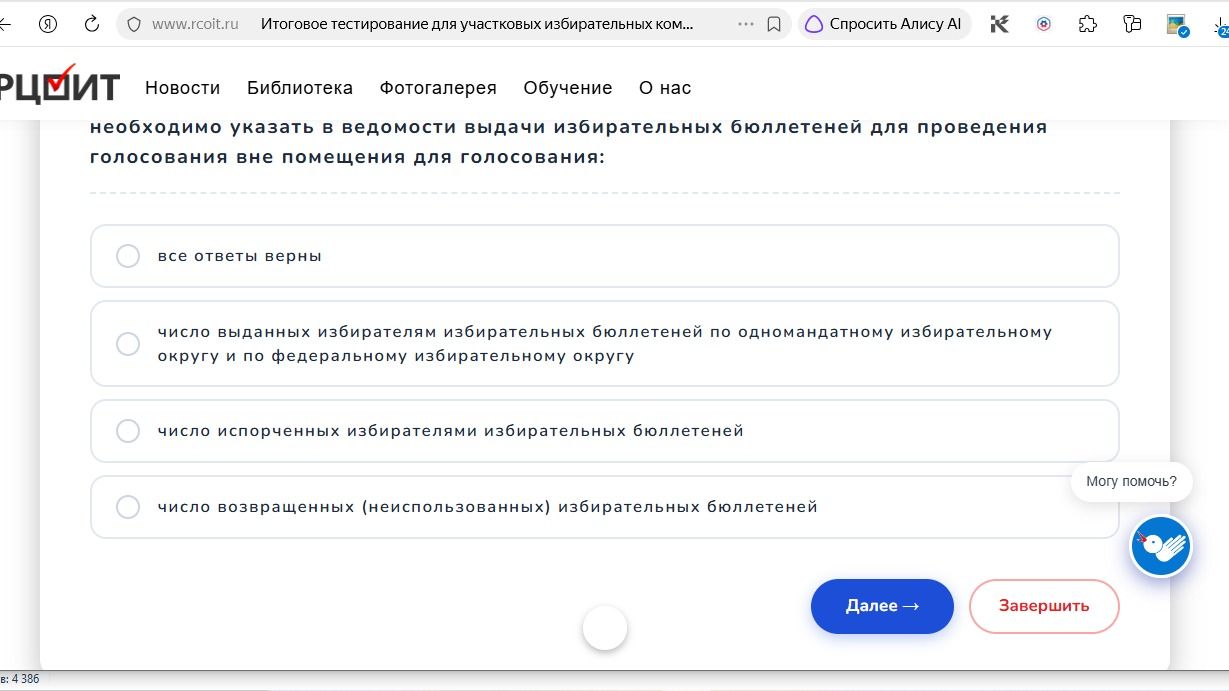Click the site protection shield icon
1229x691 pixels.
pyautogui.click(x=134, y=24)
